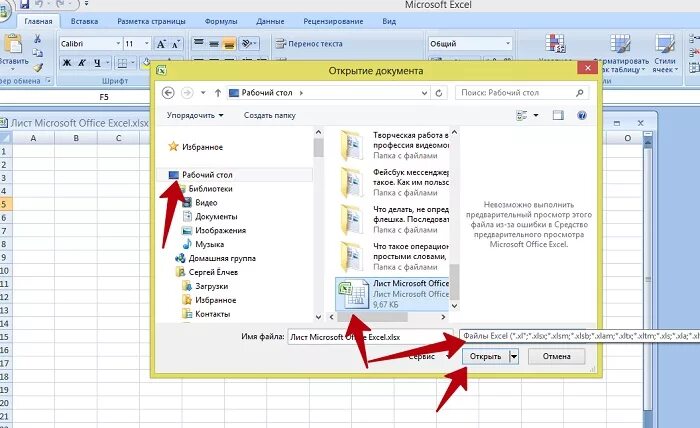This screenshot has width=700, height=428.
Task: Expand the address bar history dropdown
Action: [x=424, y=93]
